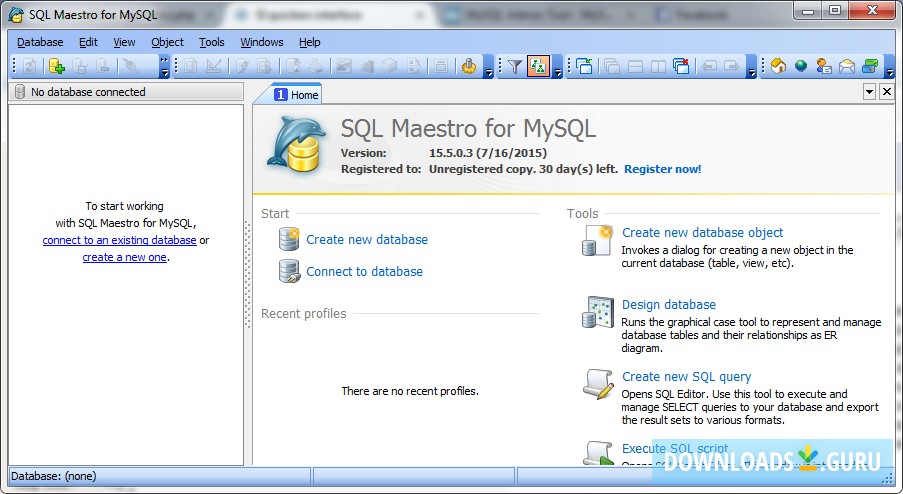Viewport: 903px width, 494px height.
Task: Click the database cylinder icon beside Create new database
Action: coord(289,239)
